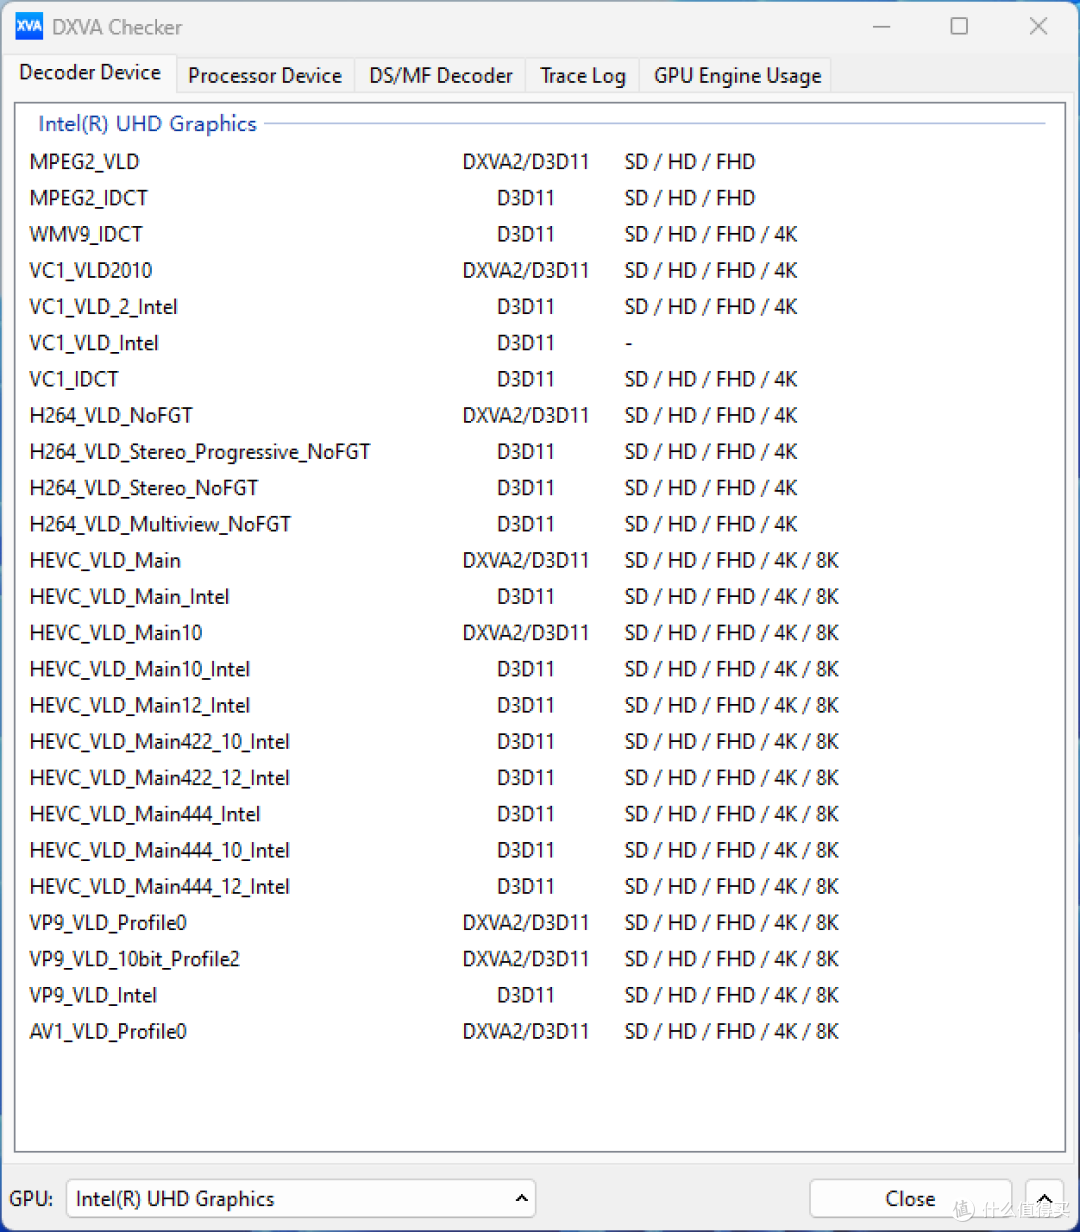Select the Decoder Device tab
1080x1232 pixels.
click(90, 73)
